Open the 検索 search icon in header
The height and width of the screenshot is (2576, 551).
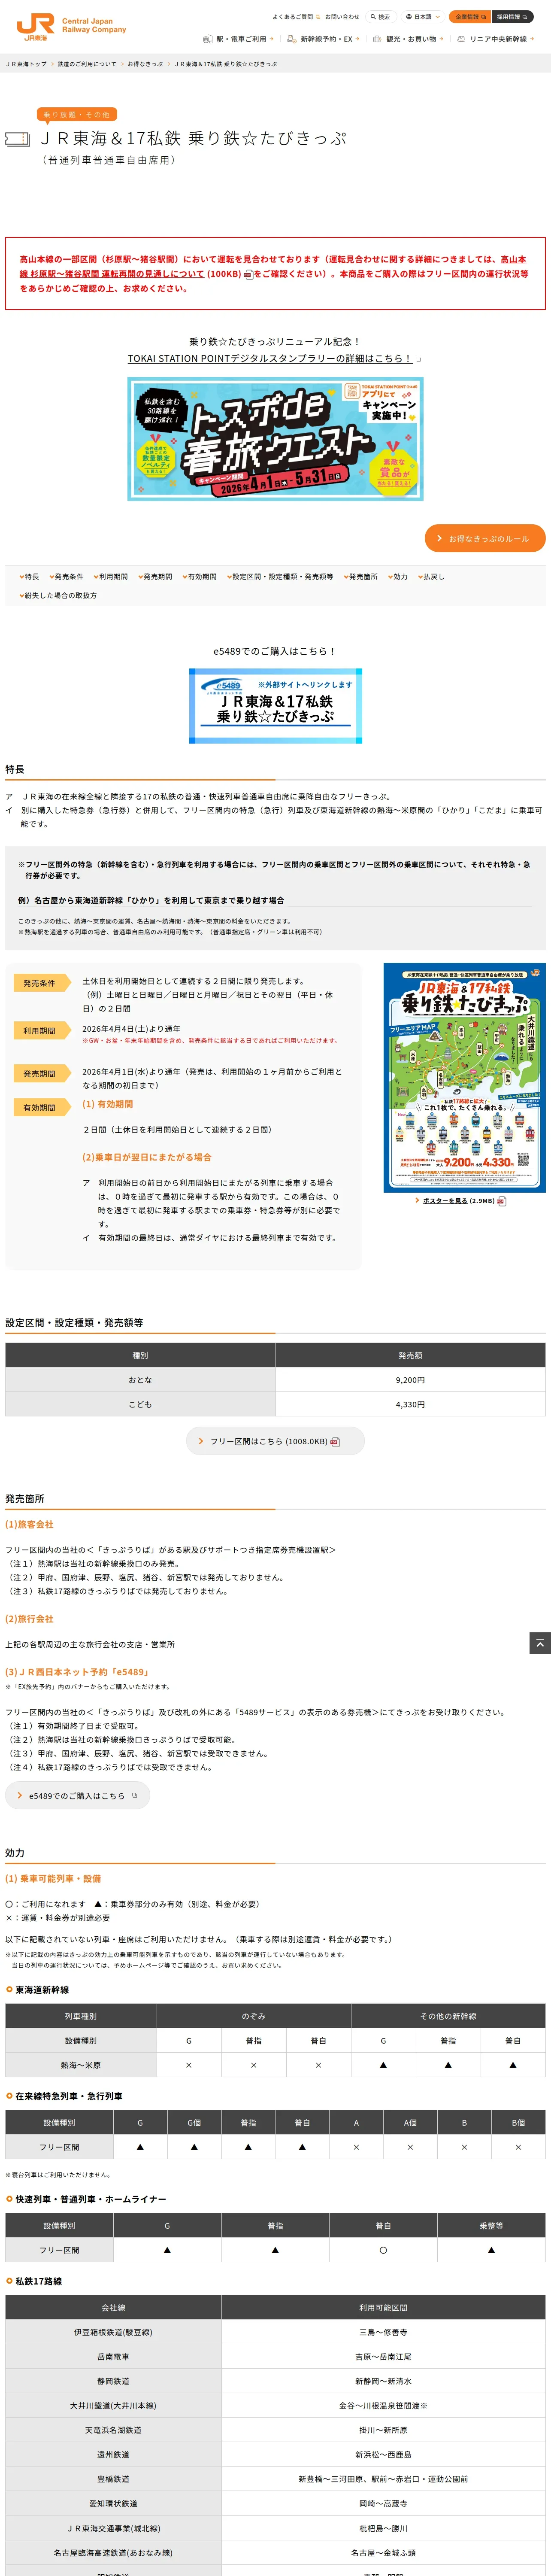point(380,17)
